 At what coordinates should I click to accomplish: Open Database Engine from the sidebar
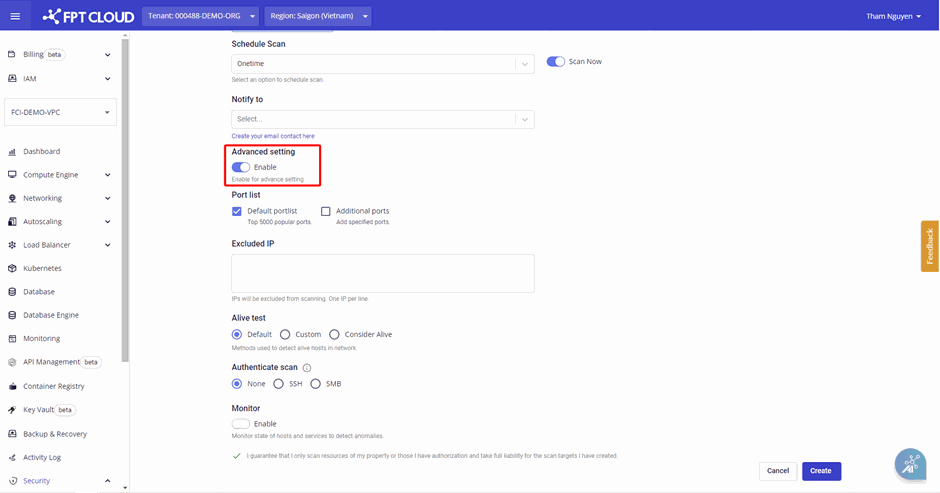[51, 315]
